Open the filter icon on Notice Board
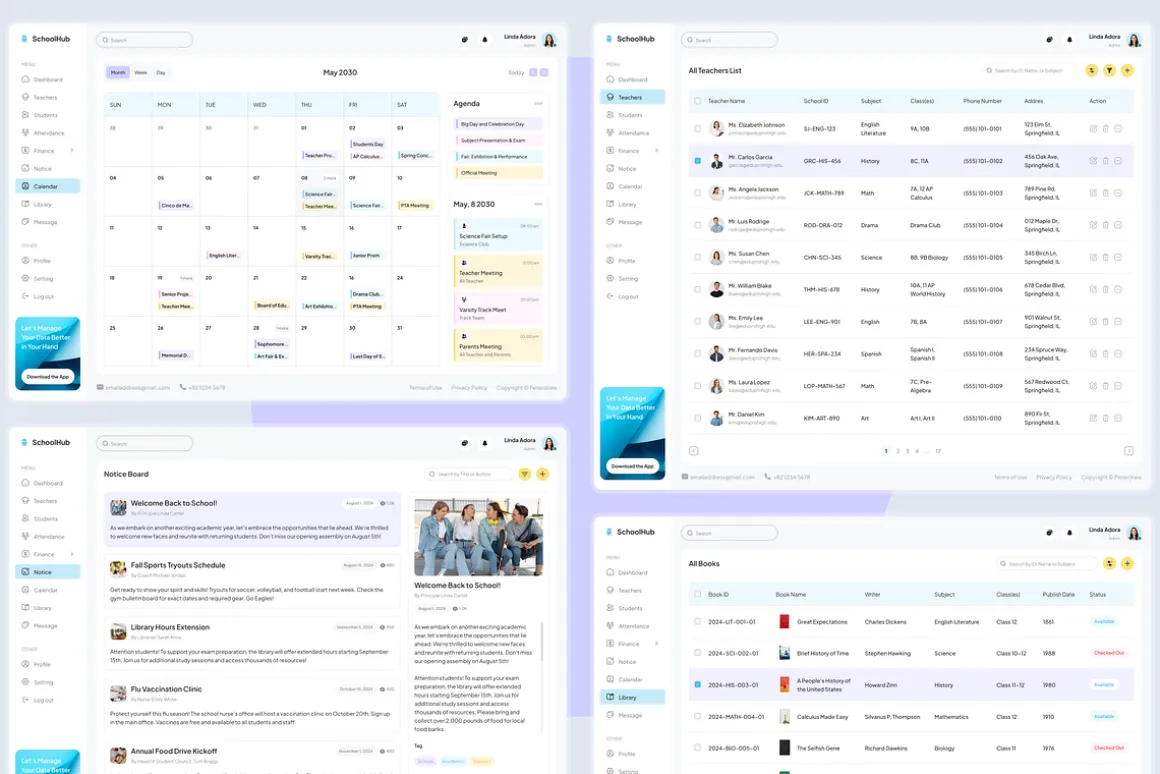Viewport: 1160px width, 774px height. [525, 474]
